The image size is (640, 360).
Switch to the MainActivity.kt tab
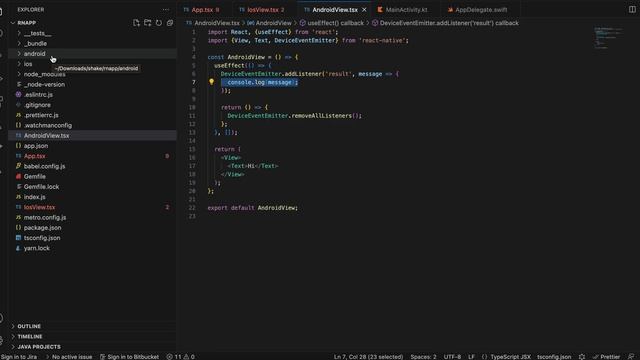tap(406, 9)
